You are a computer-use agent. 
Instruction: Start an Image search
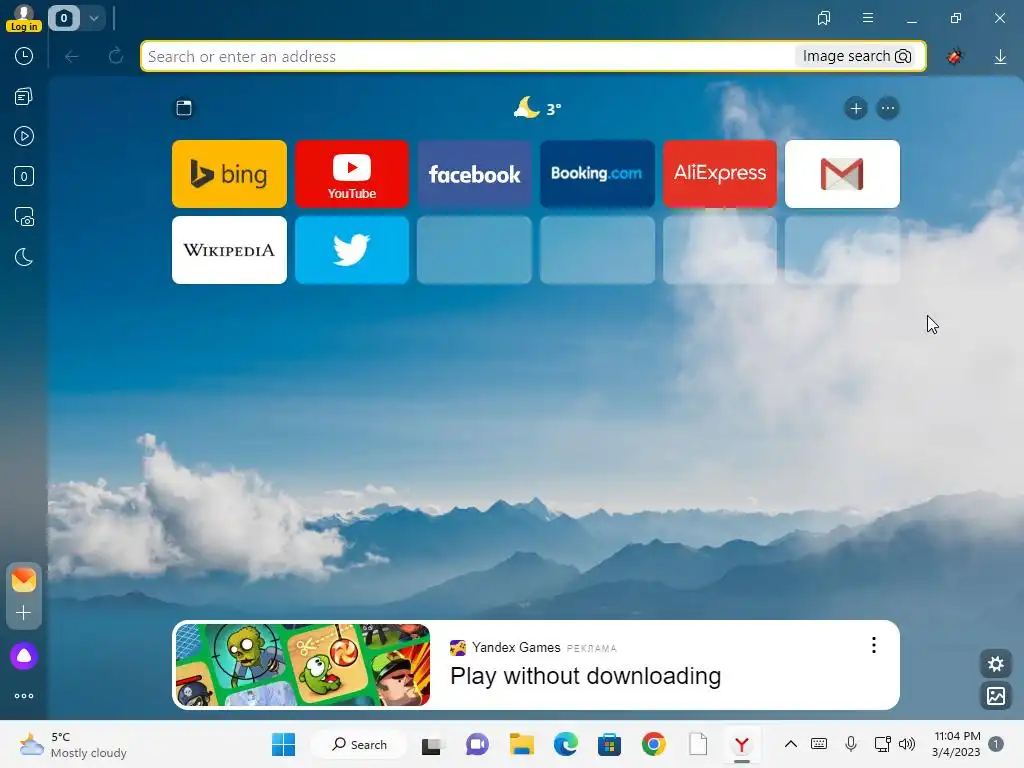[x=856, y=56]
